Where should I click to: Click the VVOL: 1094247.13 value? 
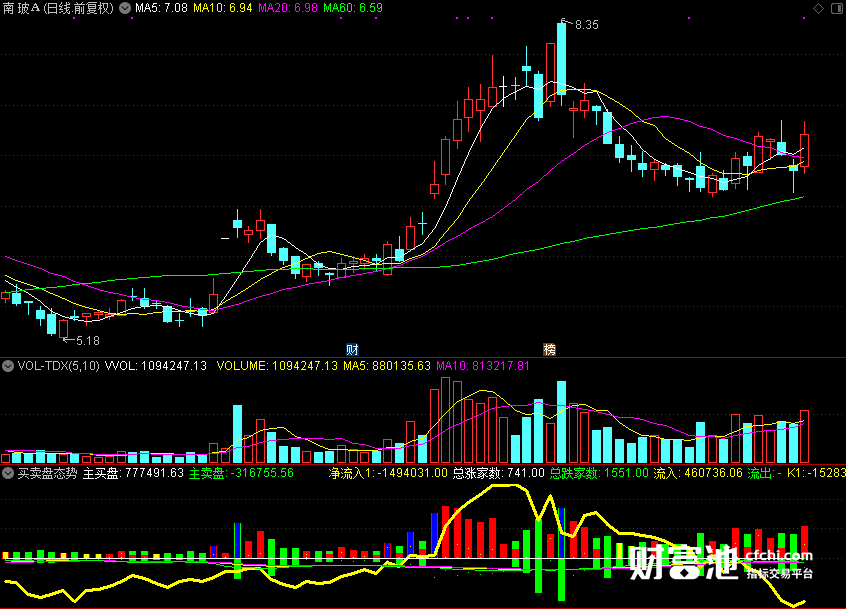(x=156, y=366)
